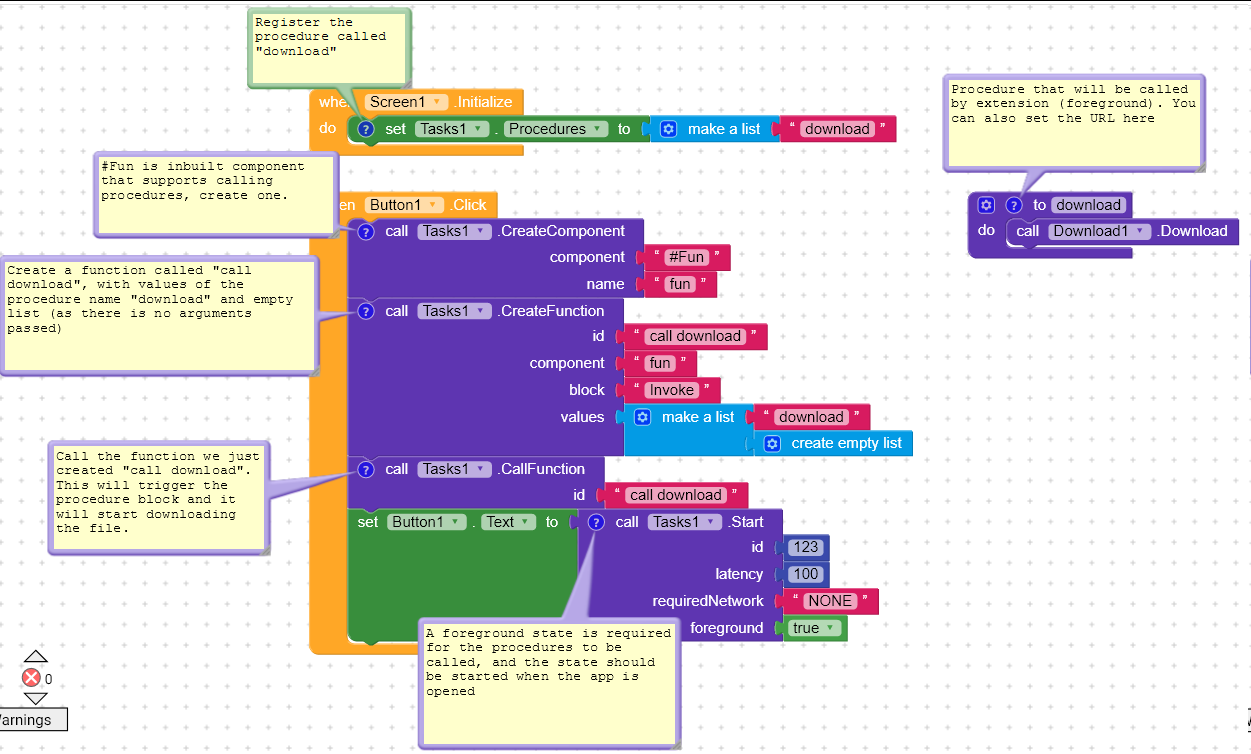Viewport: 1251px width, 754px height.
Task: Click comment about '#Fun is inbuilt component'
Action: tap(214, 195)
